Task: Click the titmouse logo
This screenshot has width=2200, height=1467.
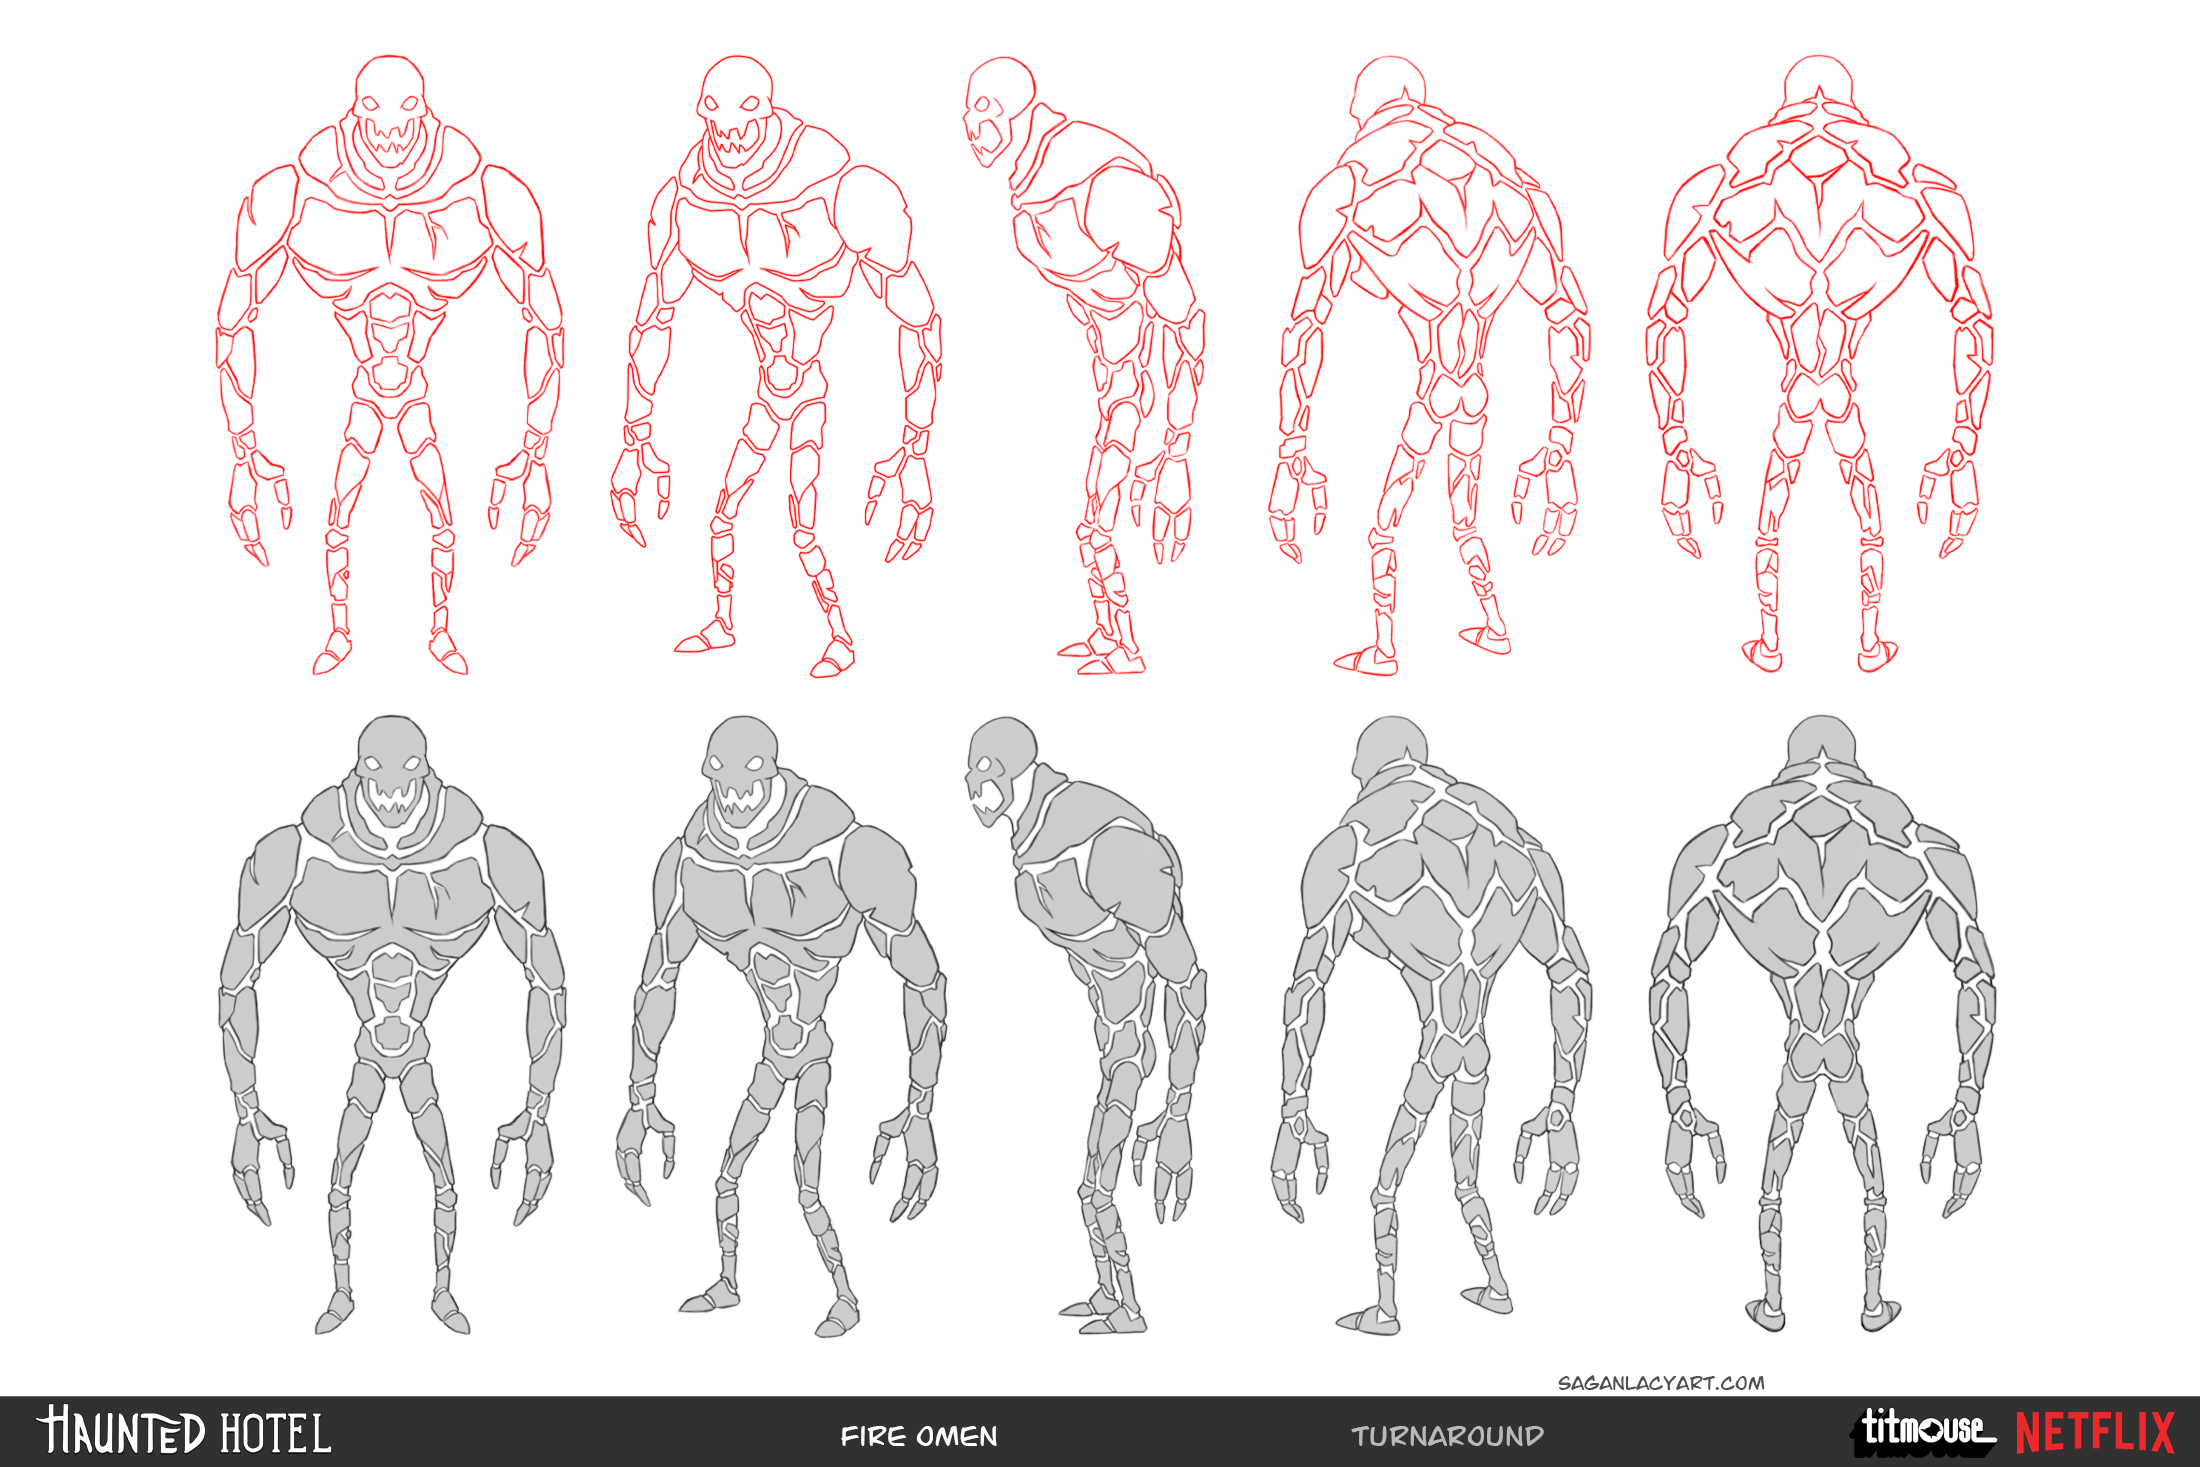Action: click(1923, 1431)
